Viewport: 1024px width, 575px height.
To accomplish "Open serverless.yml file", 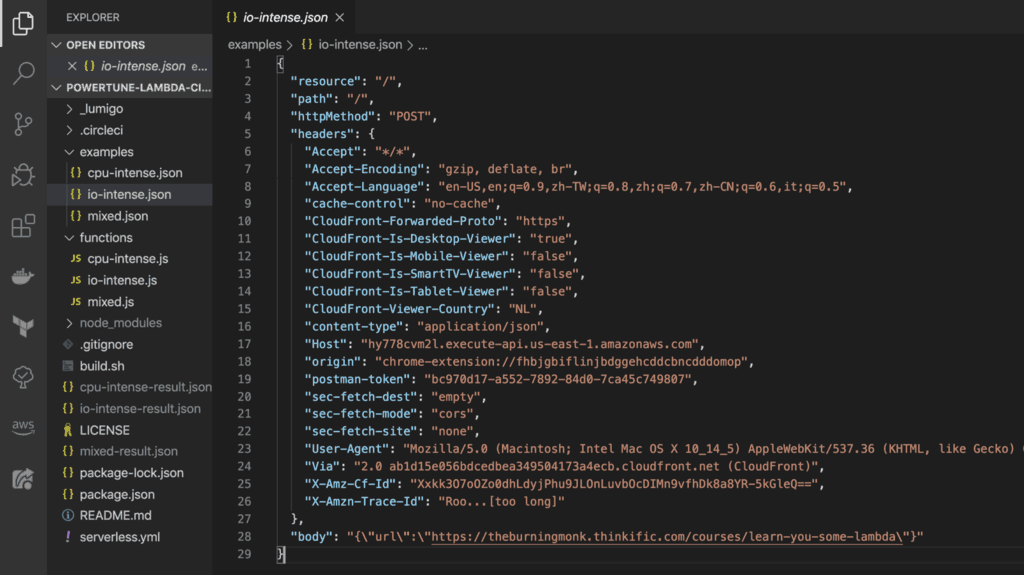I will (x=119, y=537).
